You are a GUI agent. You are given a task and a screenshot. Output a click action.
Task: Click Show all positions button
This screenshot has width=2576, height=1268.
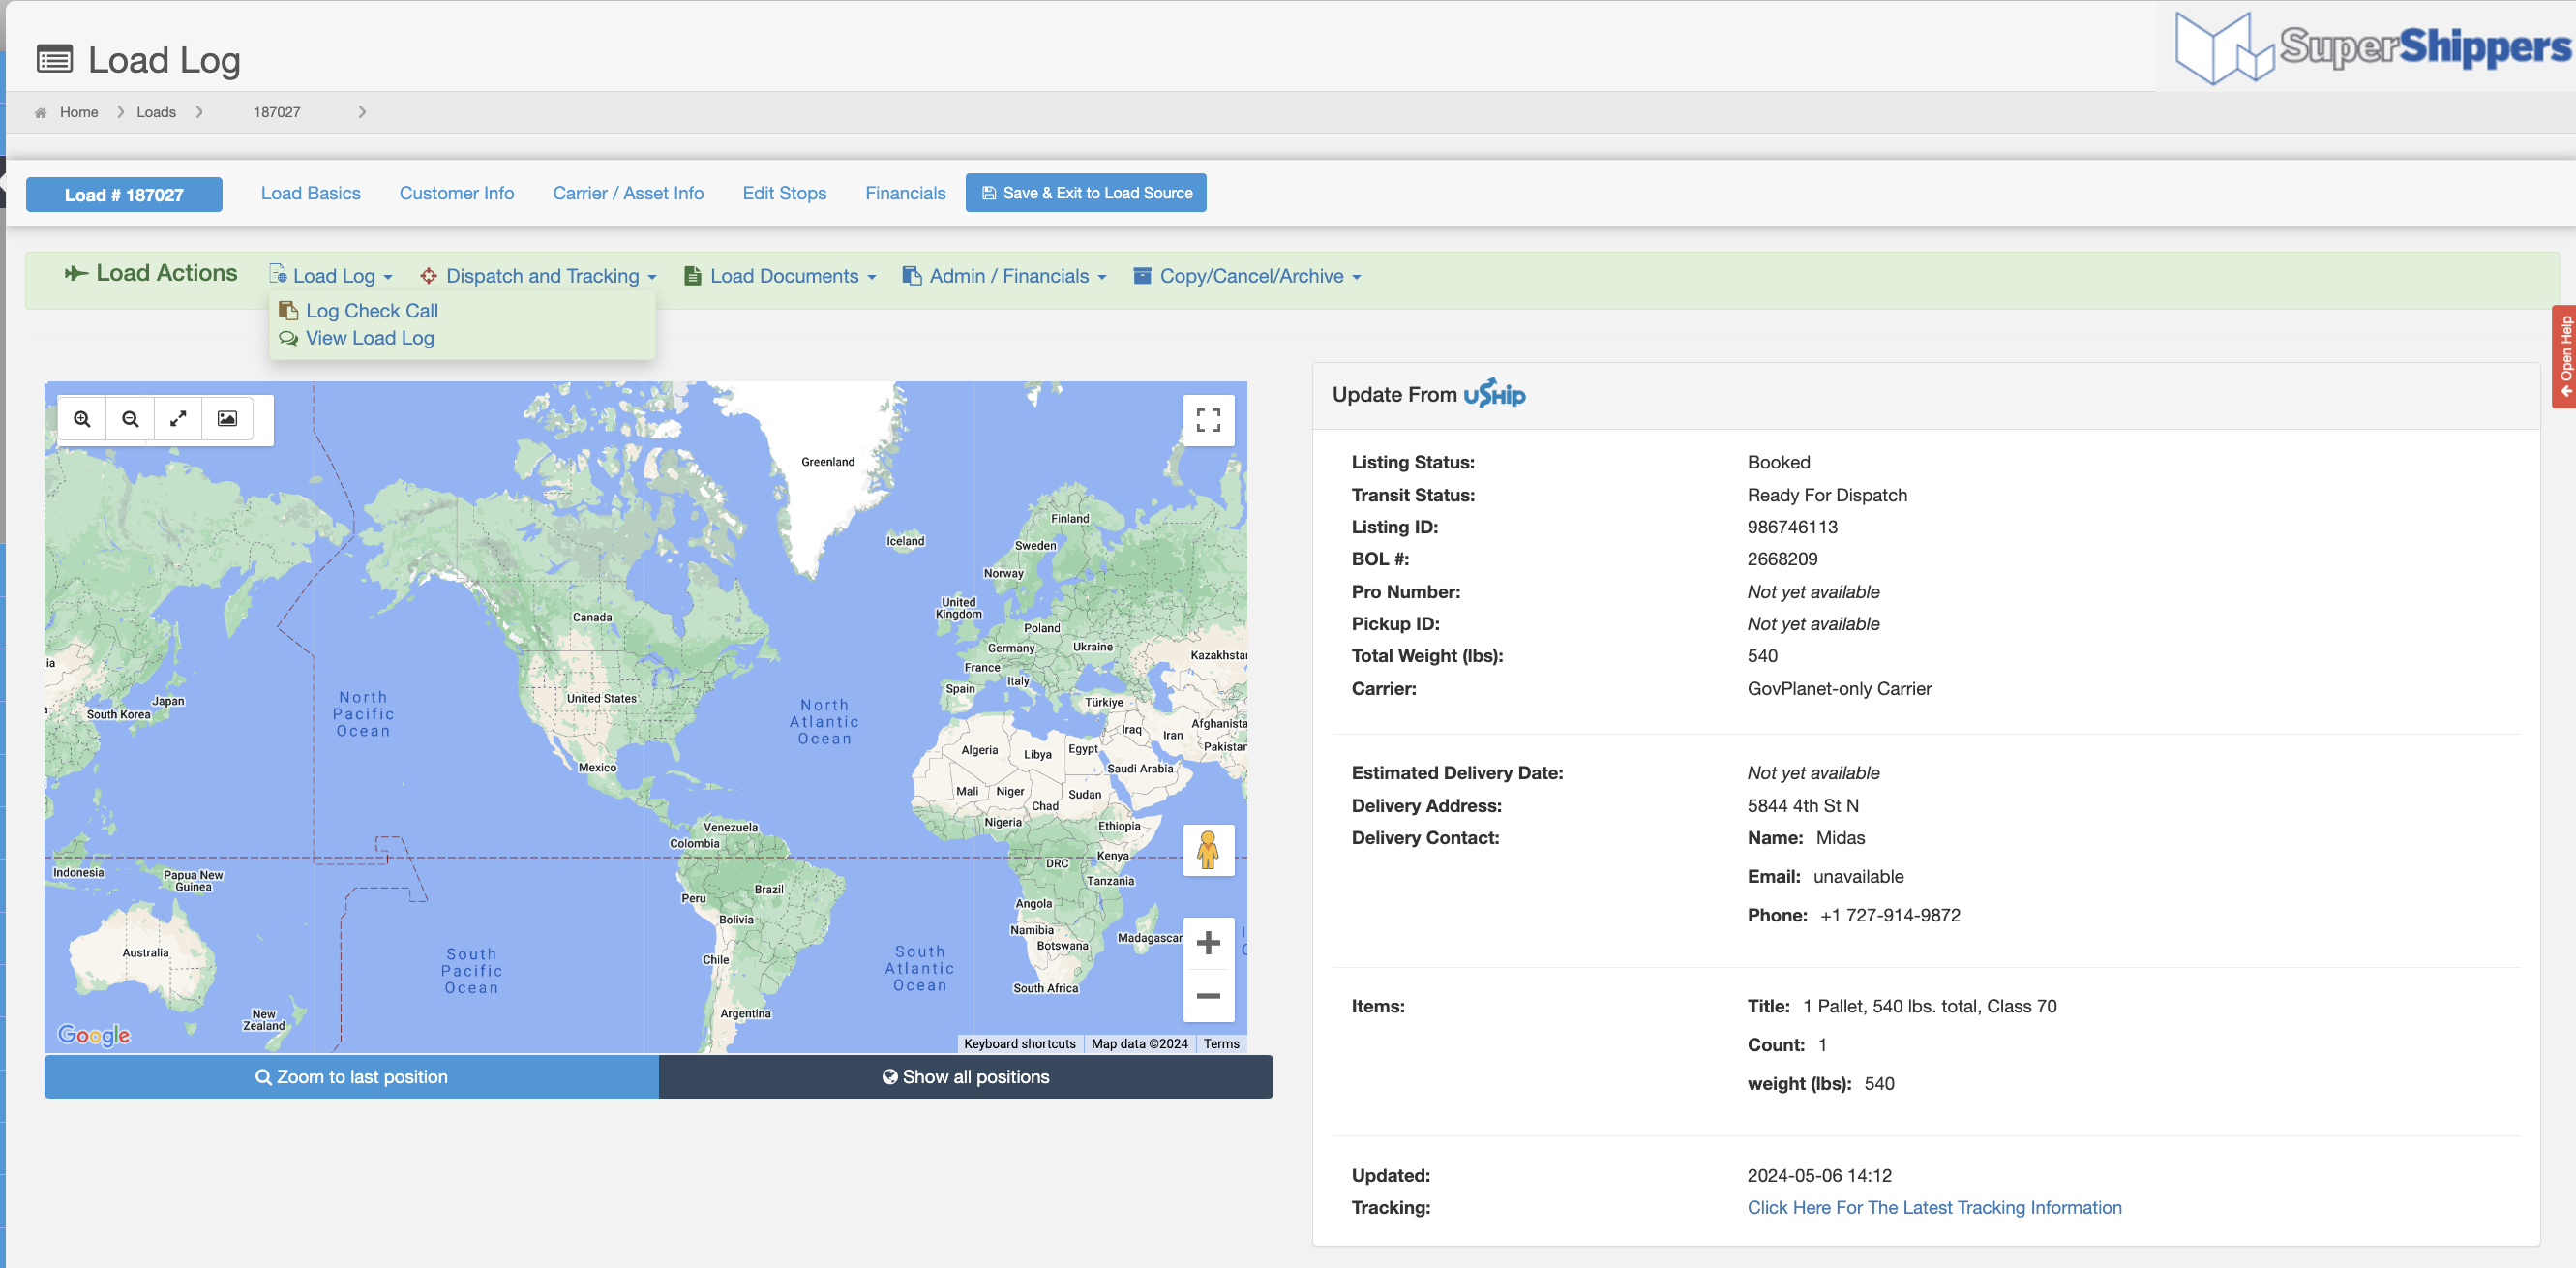(966, 1077)
